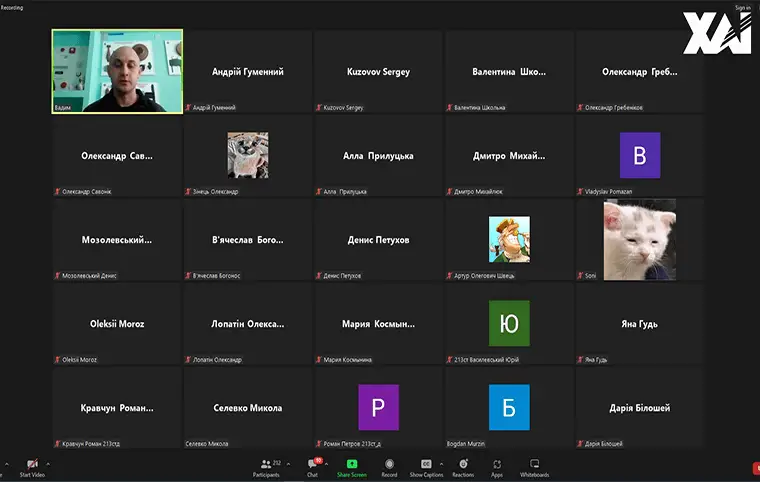Turn on camera with Start Video
760x482 pixels.
(32, 466)
